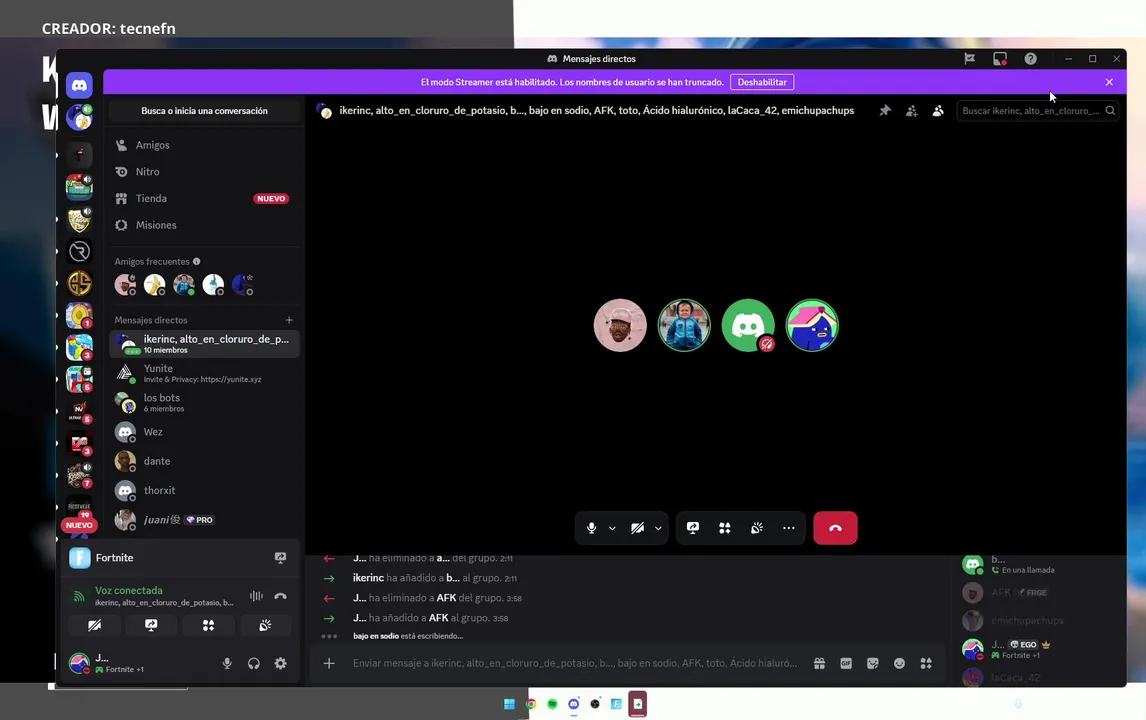The width and height of the screenshot is (1146, 720).
Task: Mute microphone in call control bar
Action: pyautogui.click(x=591, y=528)
